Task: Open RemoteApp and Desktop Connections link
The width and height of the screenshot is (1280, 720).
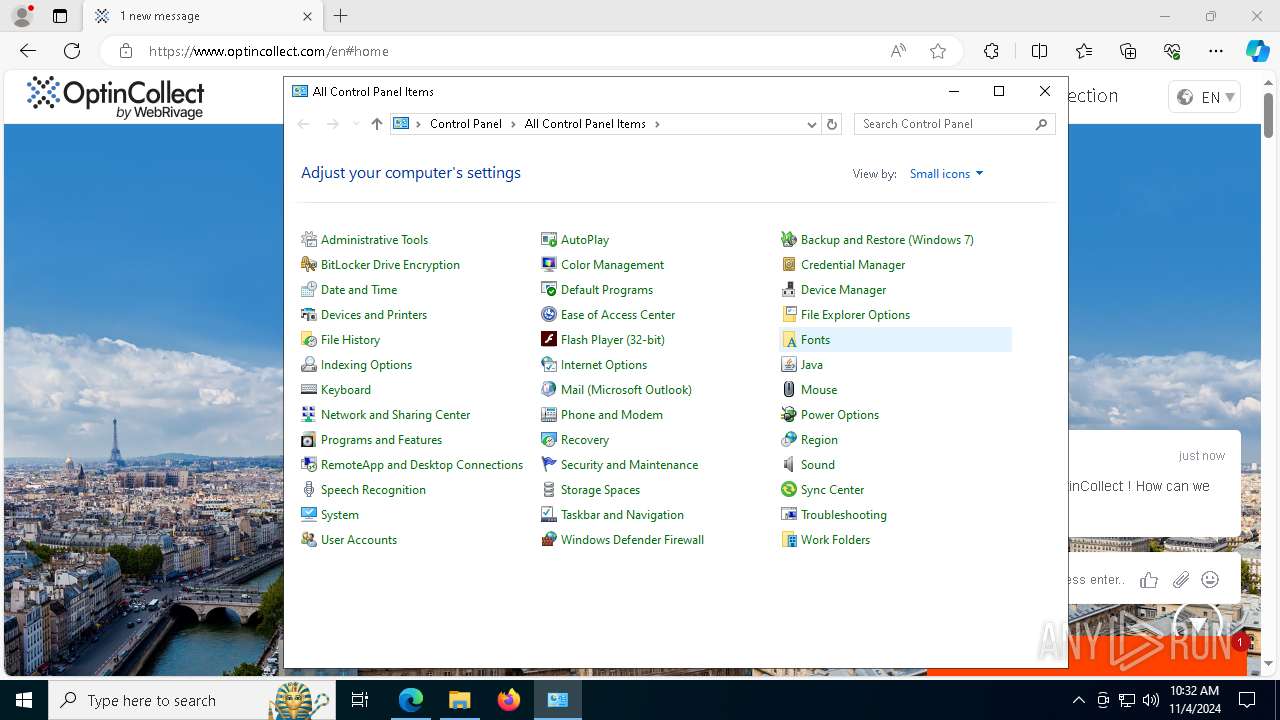Action: [x=422, y=465]
